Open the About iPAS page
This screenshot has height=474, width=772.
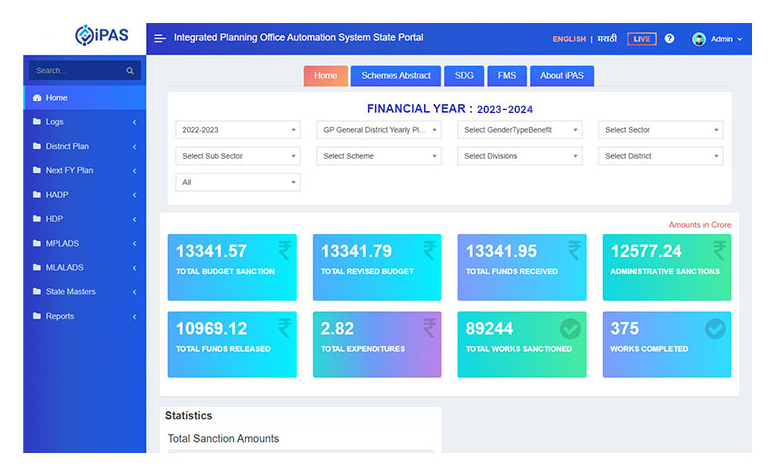tap(562, 76)
